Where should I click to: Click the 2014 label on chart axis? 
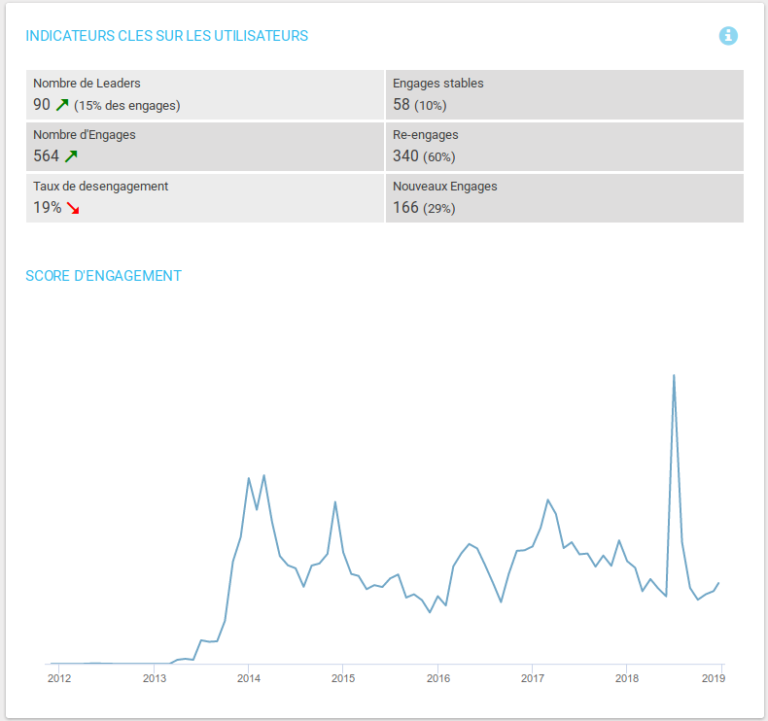click(248, 679)
